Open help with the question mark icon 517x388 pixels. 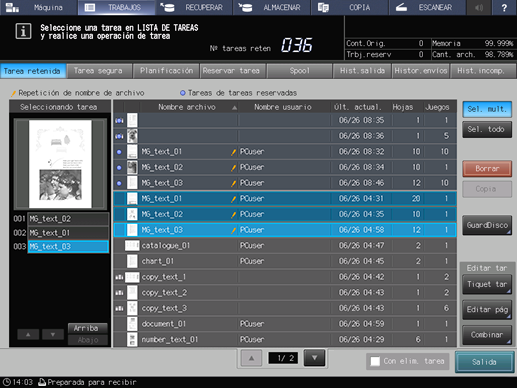click(504, 7)
